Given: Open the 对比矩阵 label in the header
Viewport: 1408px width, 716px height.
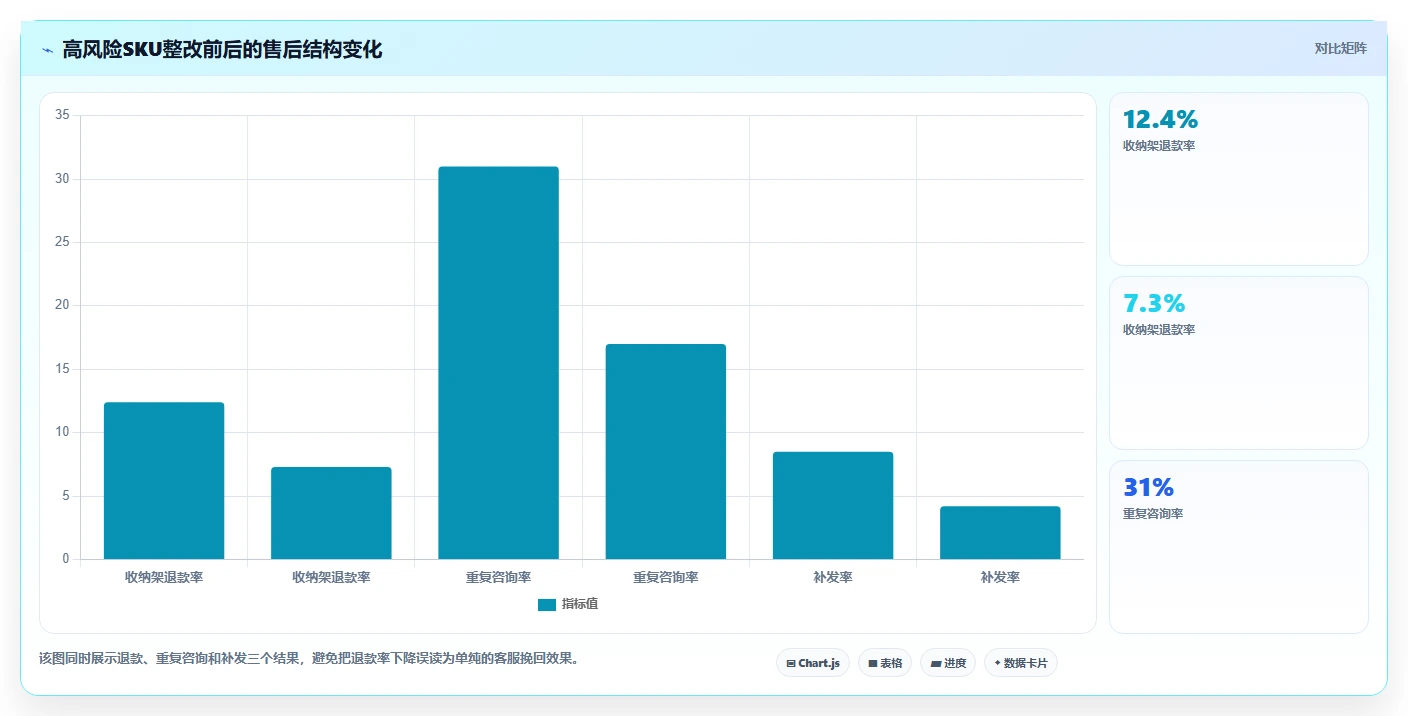Looking at the screenshot, I should [x=1340, y=48].
